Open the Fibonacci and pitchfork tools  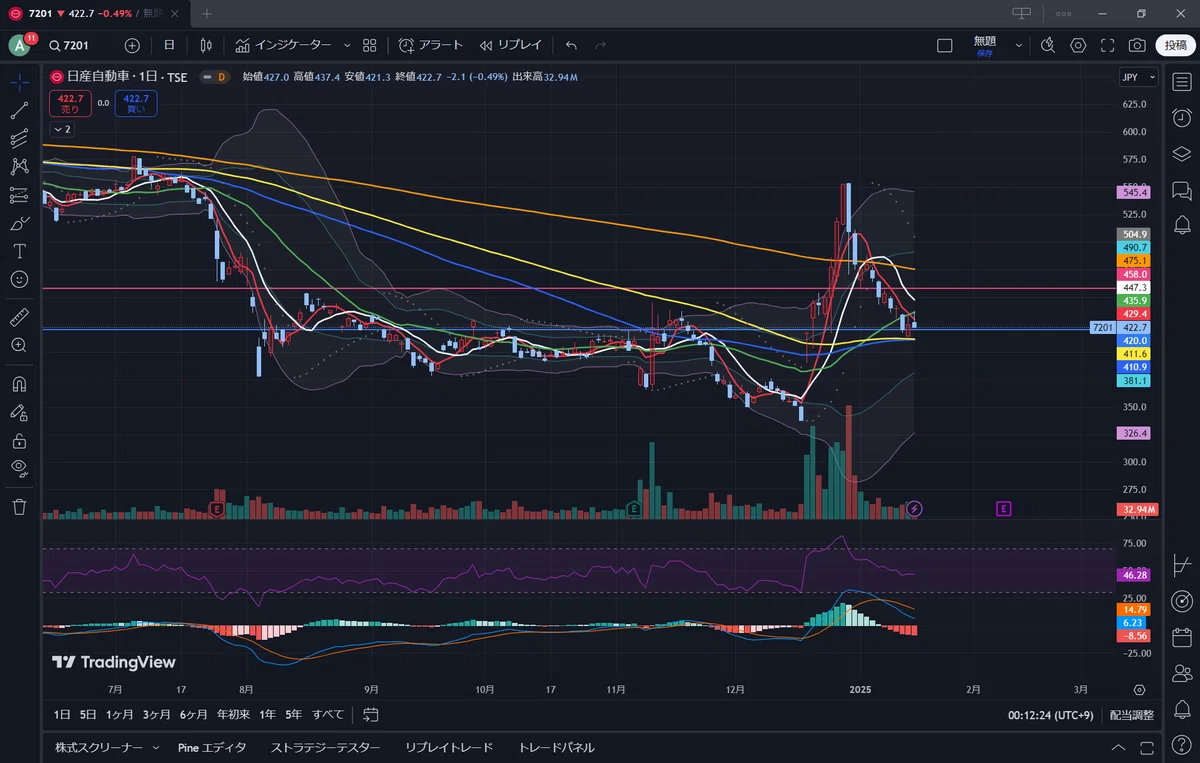(19, 139)
